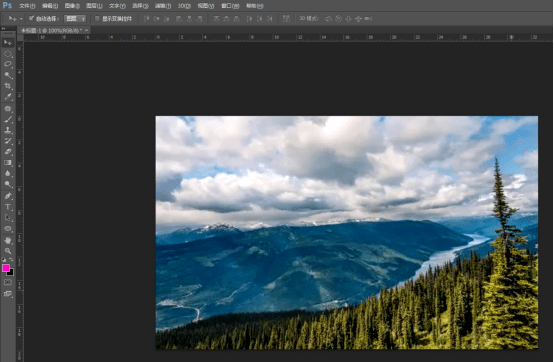Select the Elliptical Marquee tool
The height and width of the screenshot is (362, 554).
(8, 54)
